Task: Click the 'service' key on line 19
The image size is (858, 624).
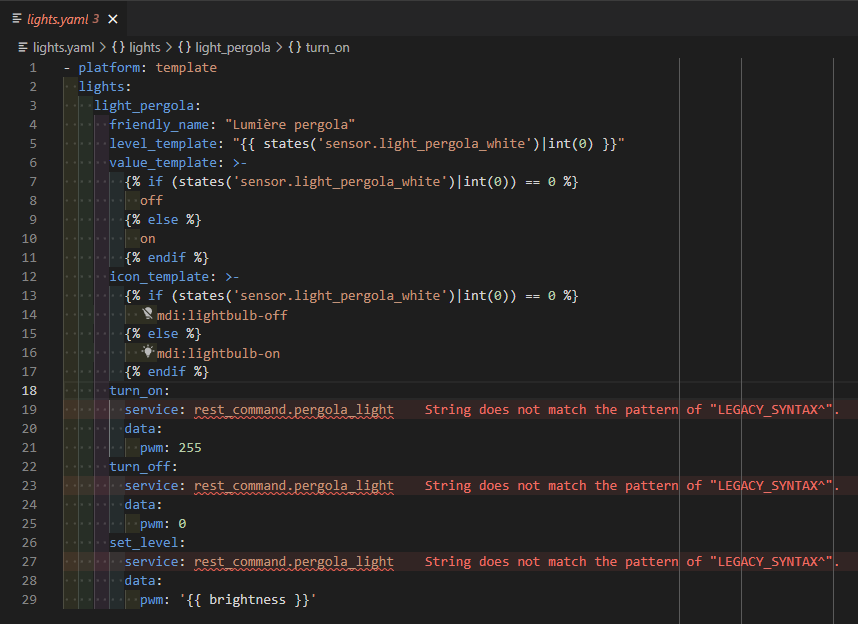Action: pos(152,410)
